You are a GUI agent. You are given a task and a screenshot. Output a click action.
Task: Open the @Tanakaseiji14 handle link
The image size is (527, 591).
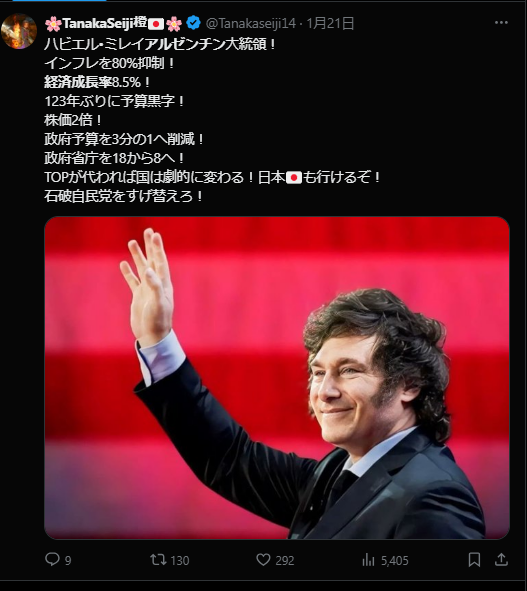[250, 23]
